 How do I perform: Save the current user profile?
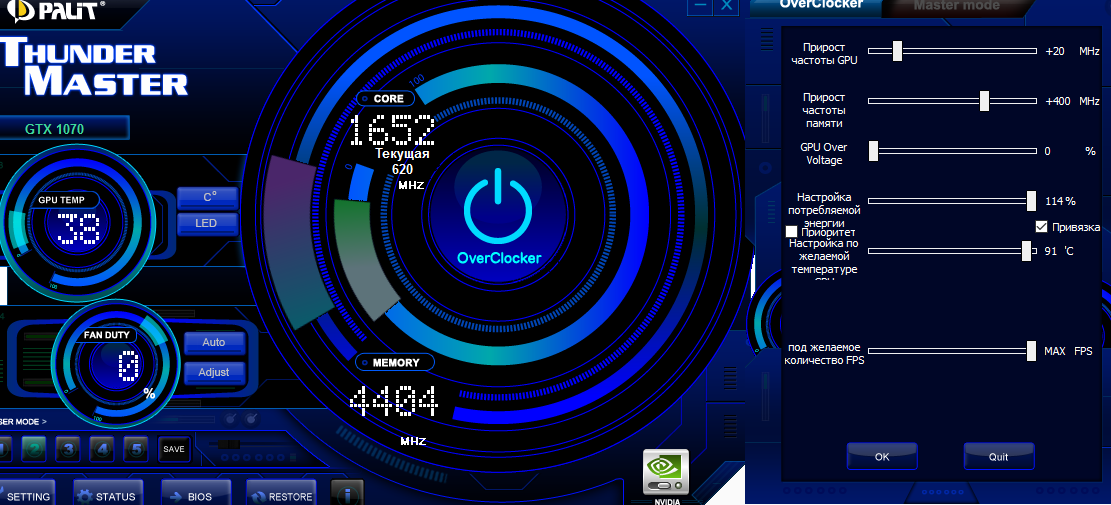(174, 449)
